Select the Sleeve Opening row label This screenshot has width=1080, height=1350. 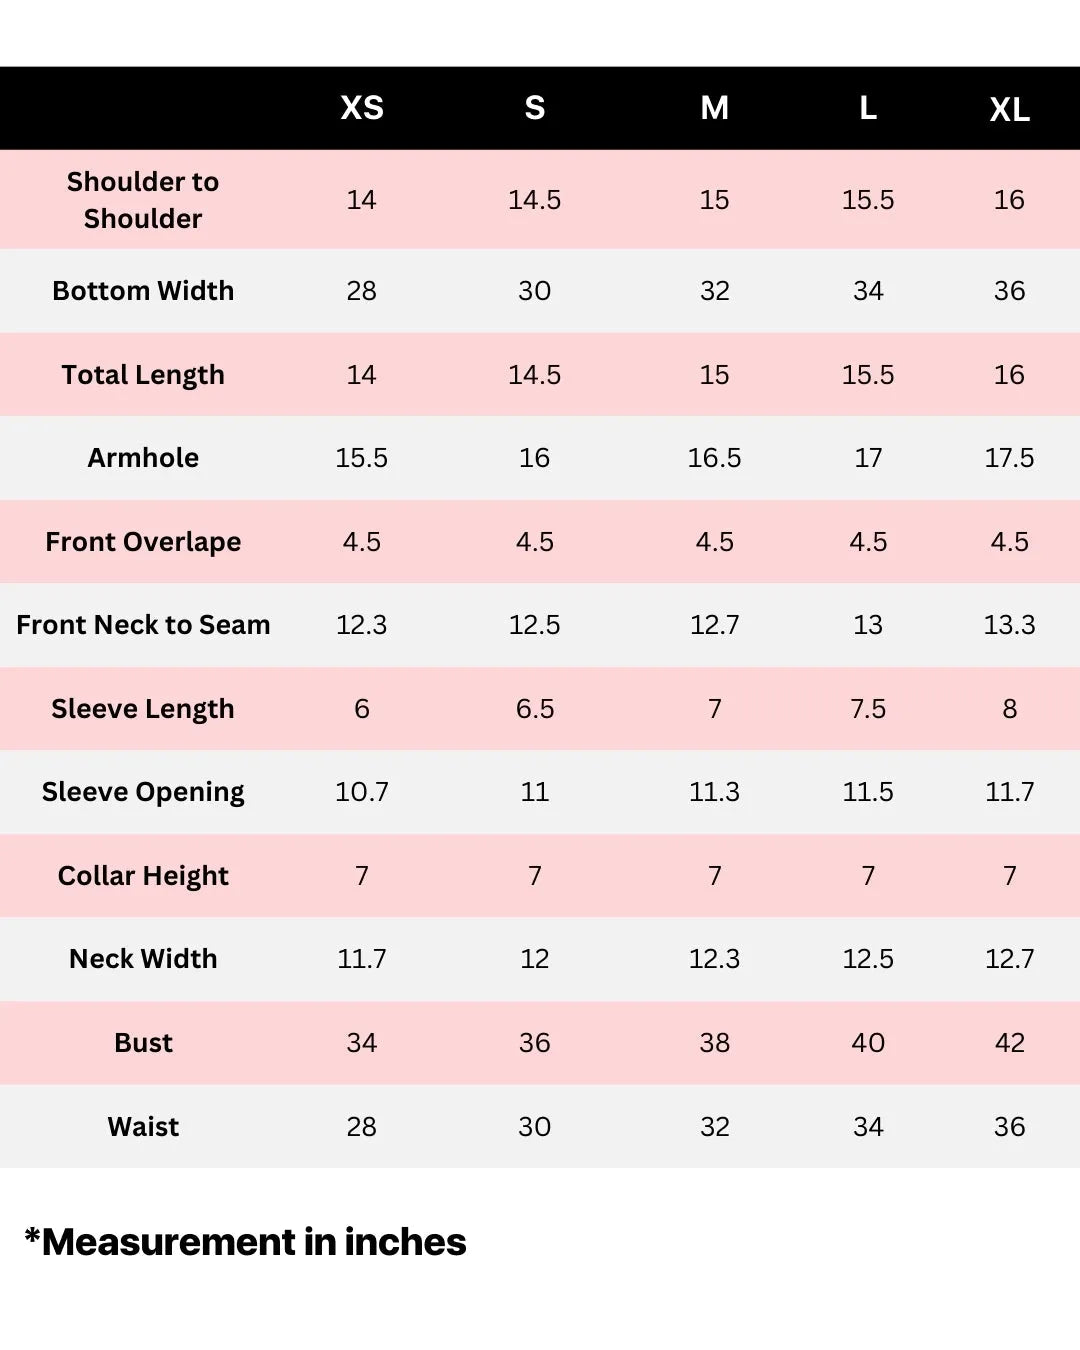(143, 792)
